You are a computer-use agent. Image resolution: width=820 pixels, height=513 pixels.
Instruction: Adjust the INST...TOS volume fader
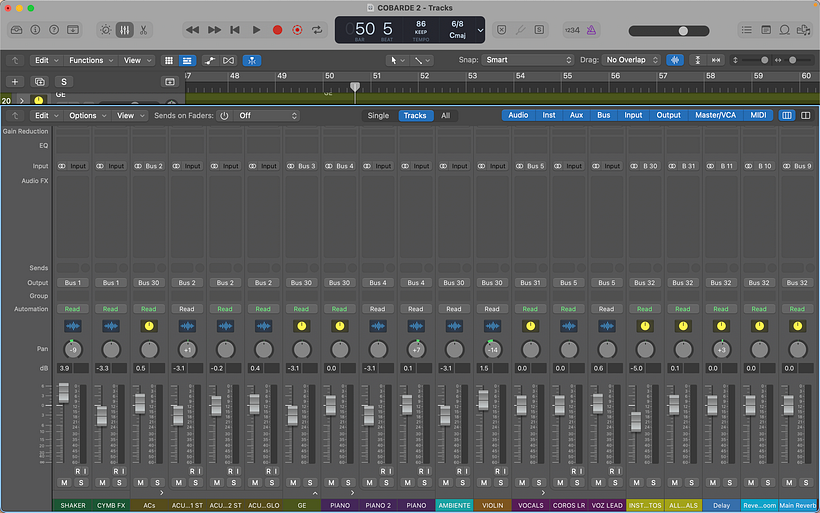tap(635, 421)
